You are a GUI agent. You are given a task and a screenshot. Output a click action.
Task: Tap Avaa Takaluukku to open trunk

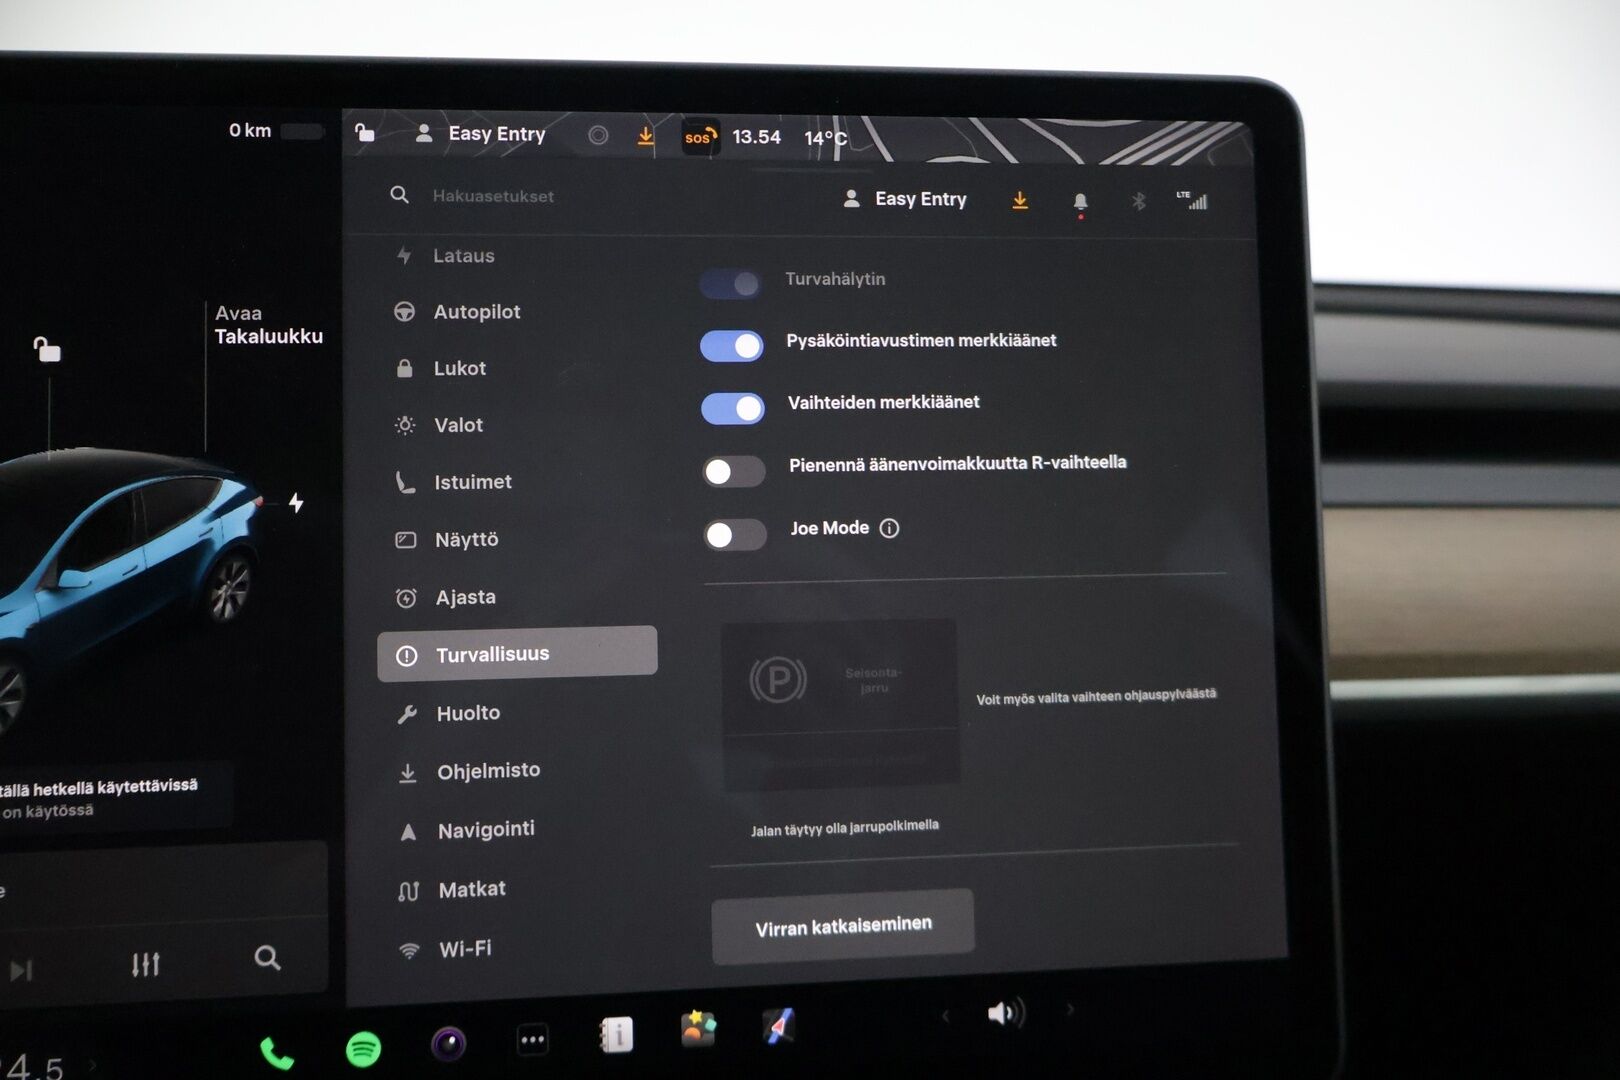268,325
